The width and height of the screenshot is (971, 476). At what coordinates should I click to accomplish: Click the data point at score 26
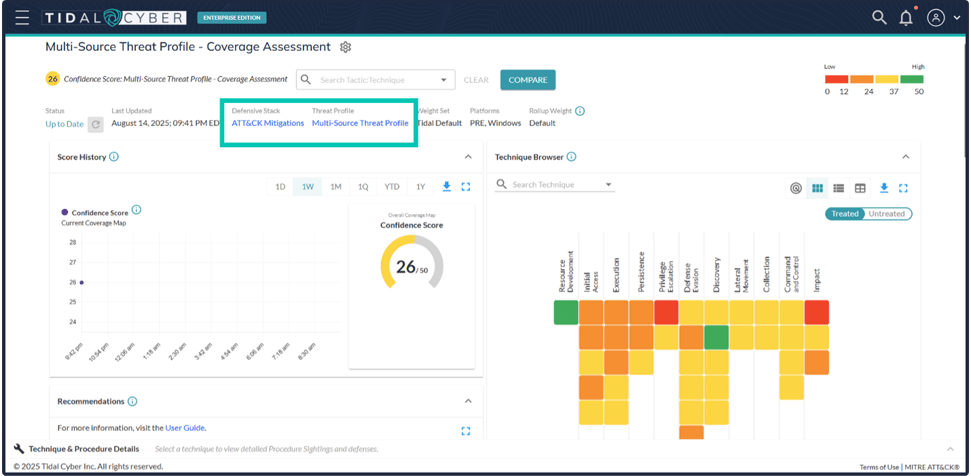(x=81, y=282)
